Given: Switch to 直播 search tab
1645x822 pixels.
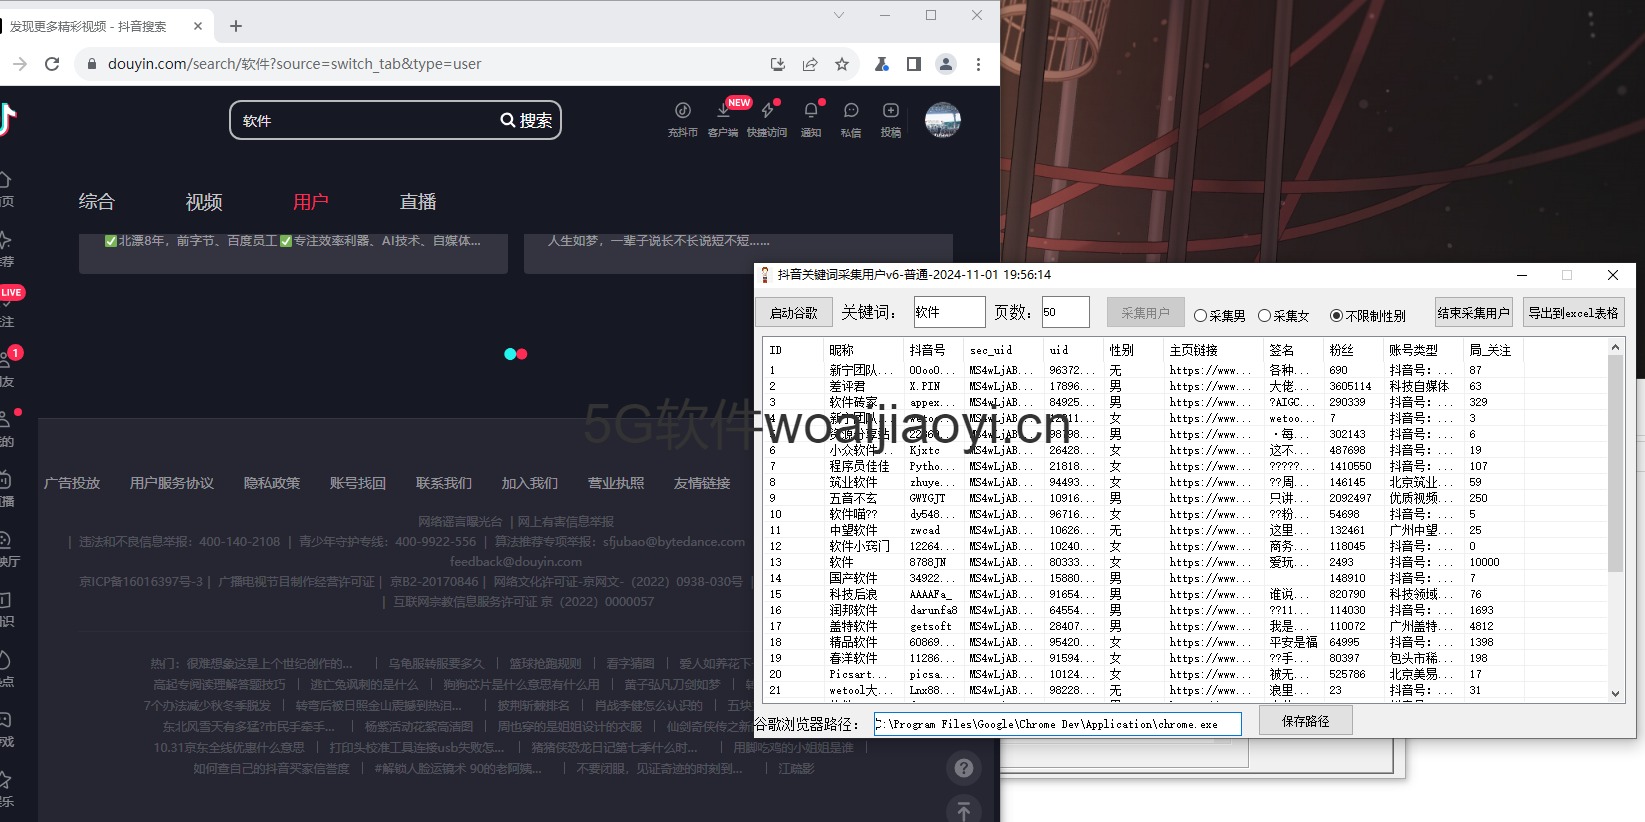Looking at the screenshot, I should (418, 201).
